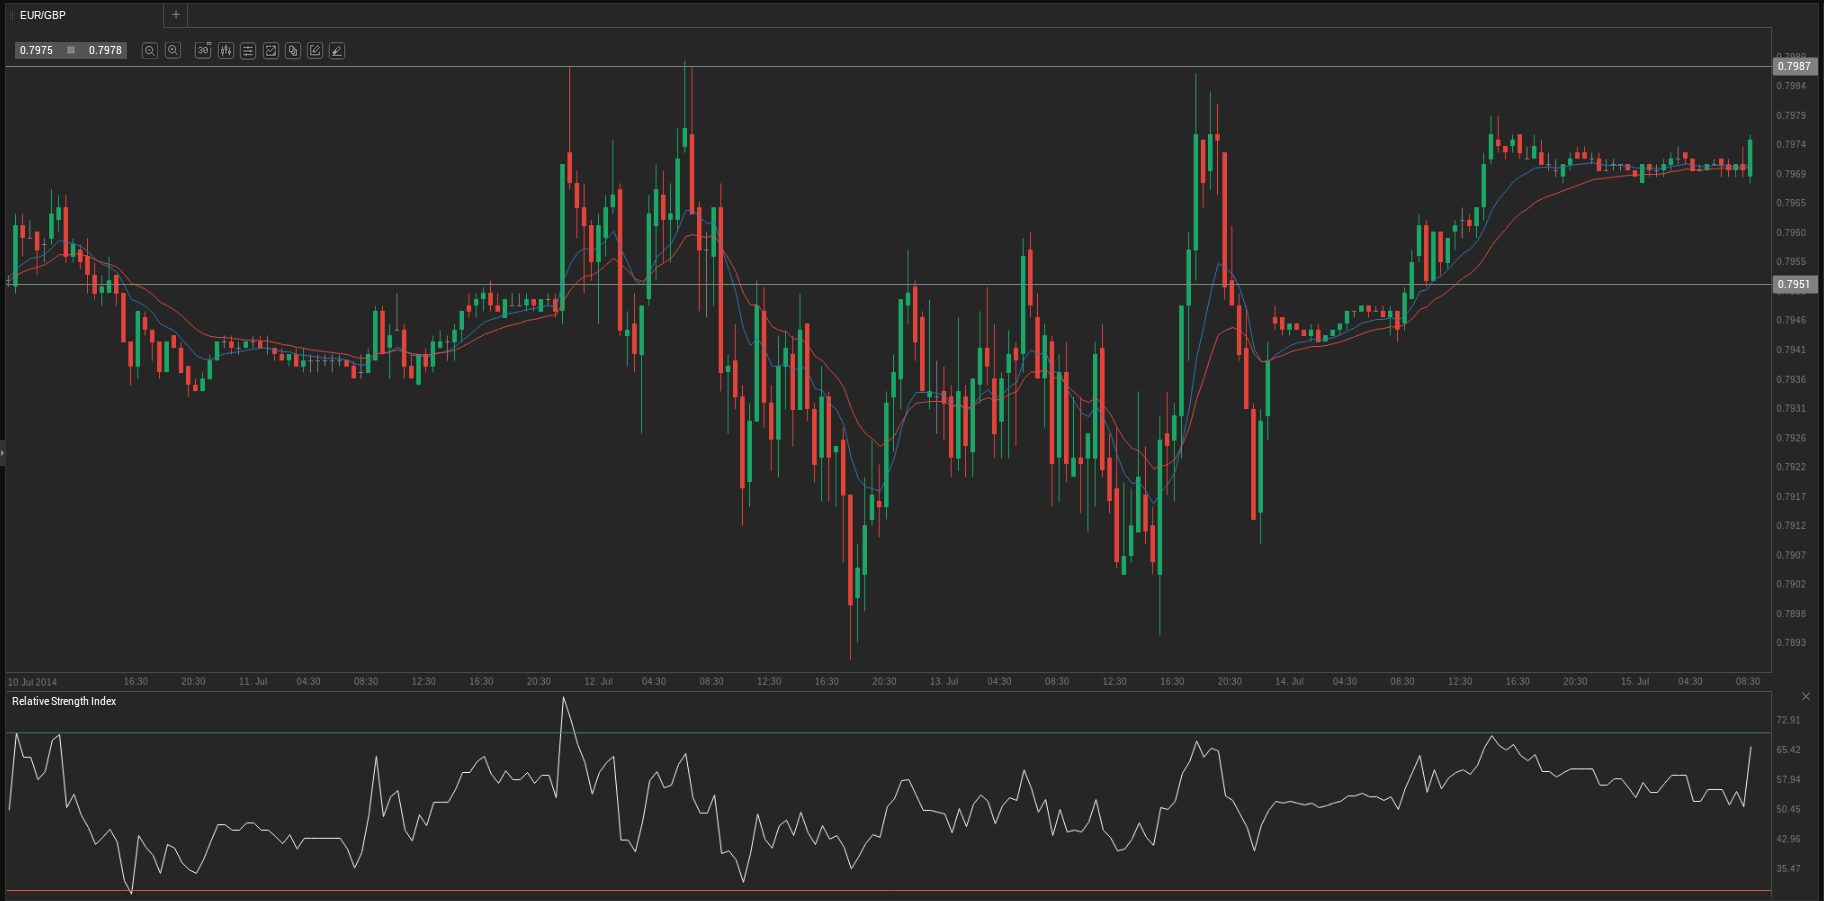Open the candlestick chart type selector
The image size is (1824, 901).
click(226, 50)
